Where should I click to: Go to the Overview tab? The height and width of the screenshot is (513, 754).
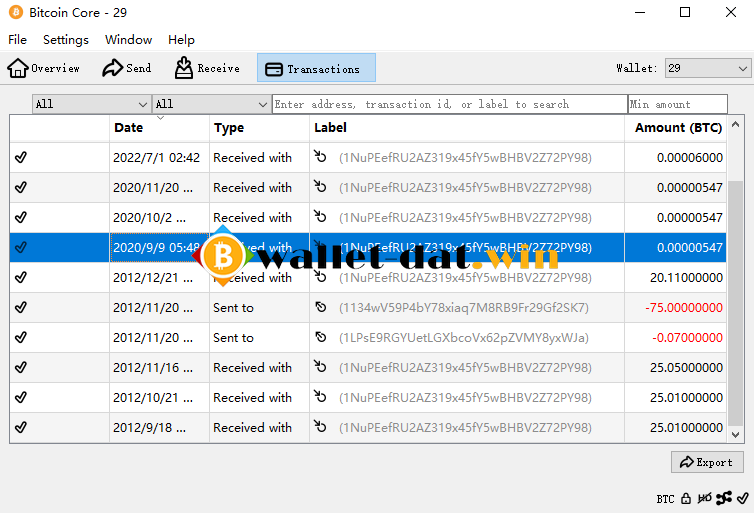tap(43, 68)
